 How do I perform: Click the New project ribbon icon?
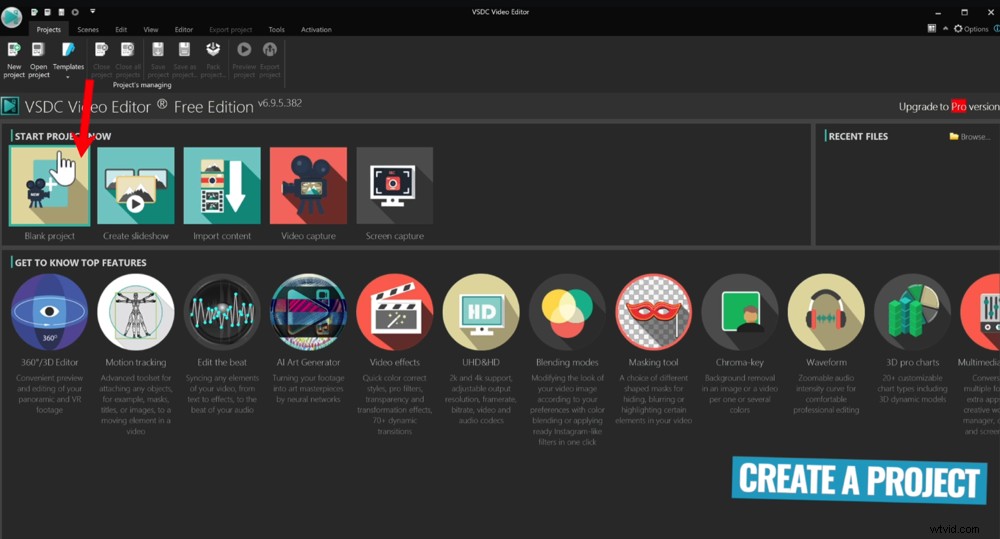tap(13, 50)
